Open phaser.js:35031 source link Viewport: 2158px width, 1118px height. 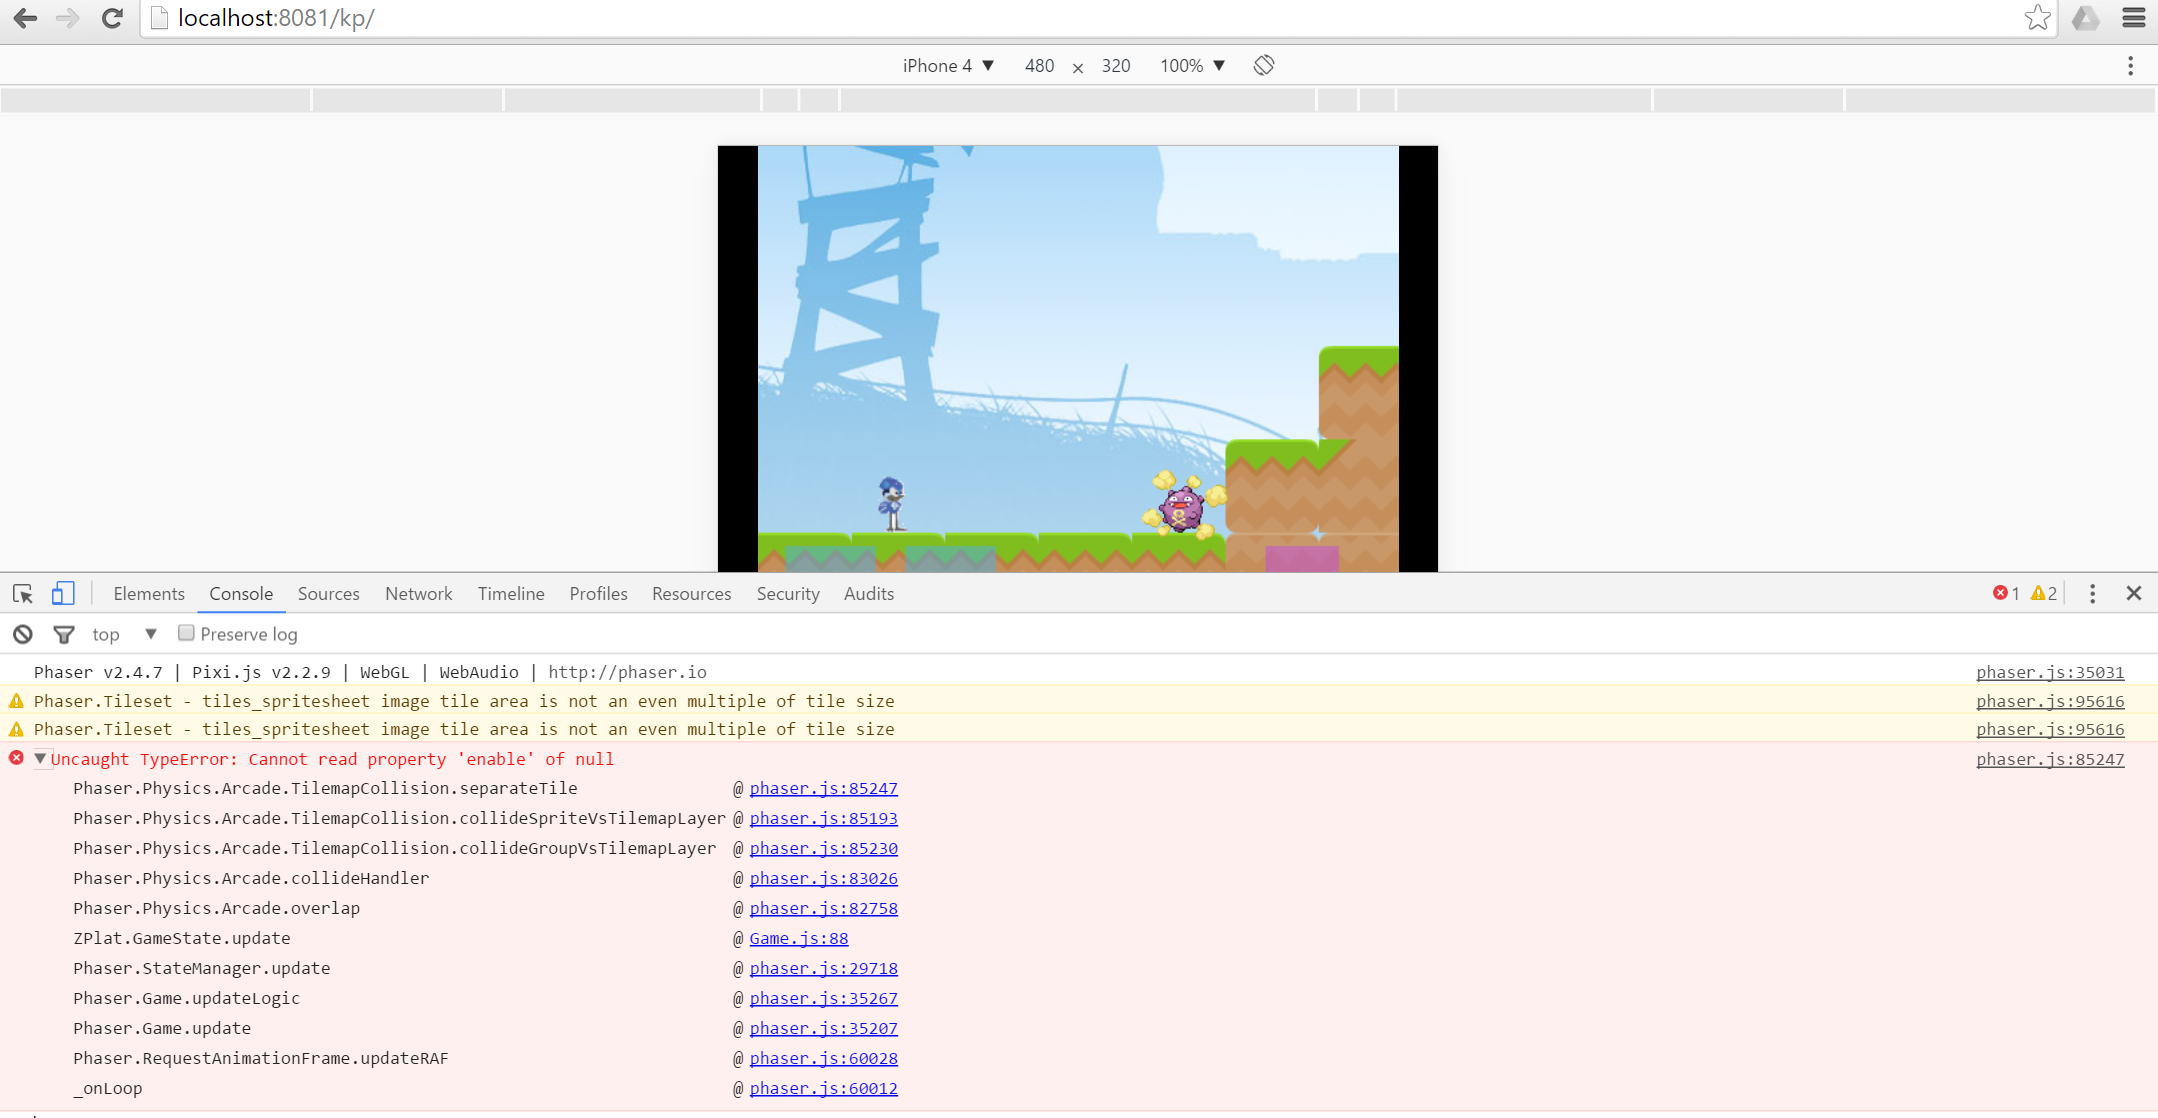2050,672
